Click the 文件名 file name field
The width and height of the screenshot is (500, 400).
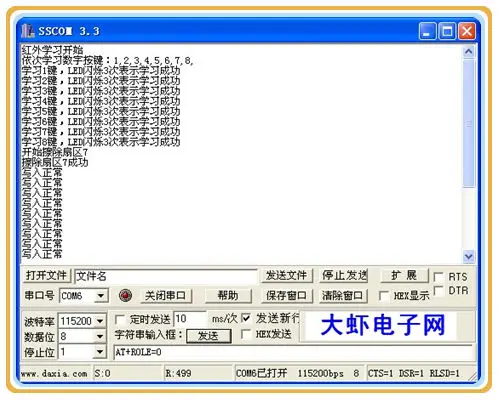pos(166,276)
